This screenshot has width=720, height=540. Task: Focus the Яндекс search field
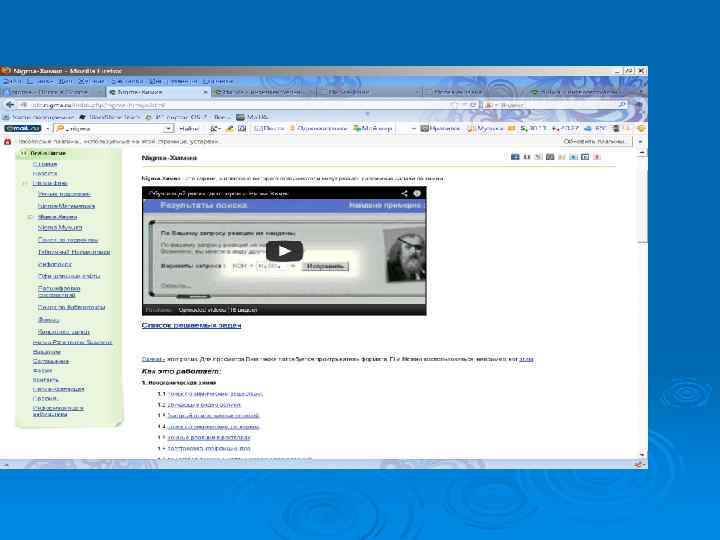coord(554,105)
